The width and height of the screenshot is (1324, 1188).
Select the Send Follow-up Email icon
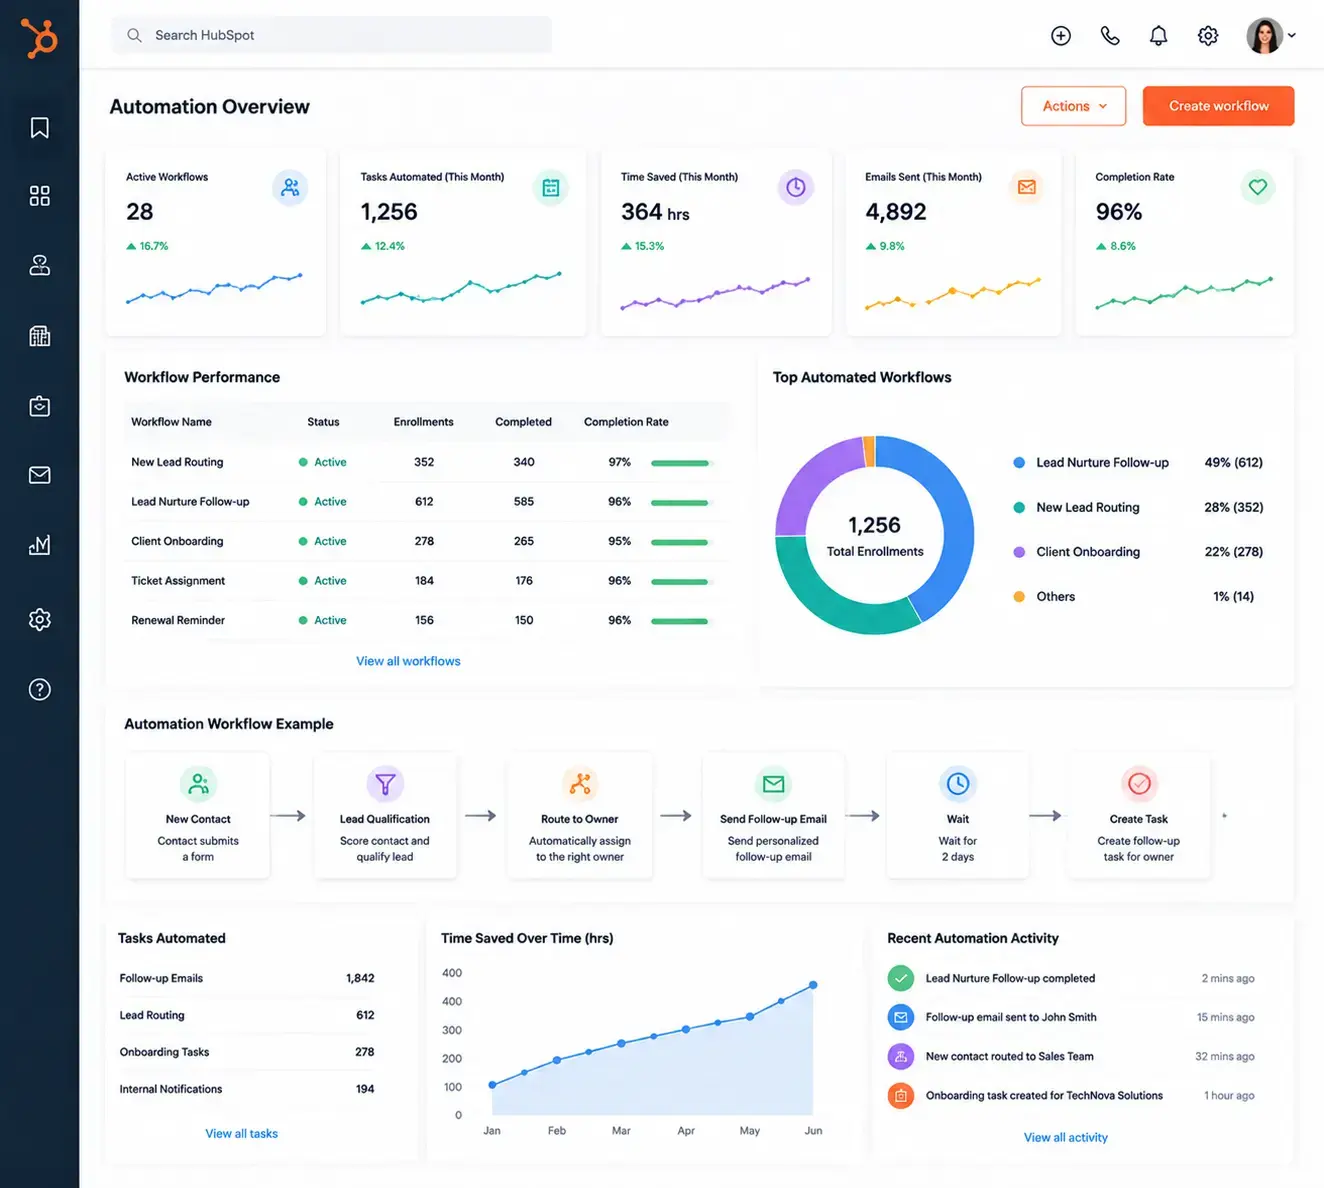click(x=773, y=784)
